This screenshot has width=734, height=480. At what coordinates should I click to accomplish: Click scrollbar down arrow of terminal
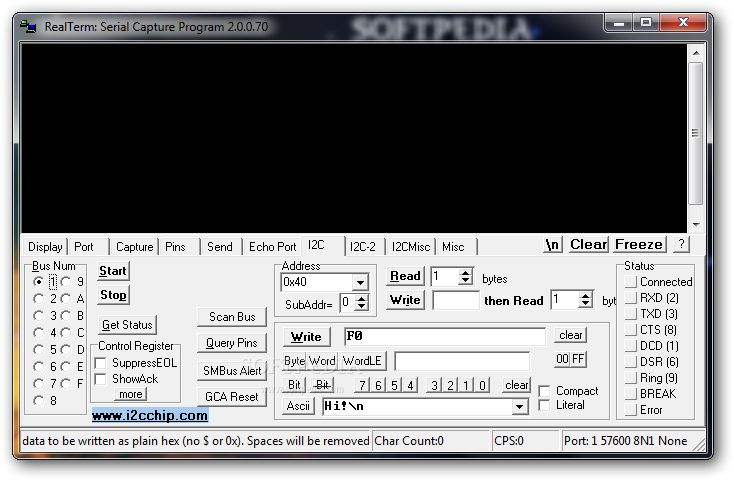click(x=696, y=225)
